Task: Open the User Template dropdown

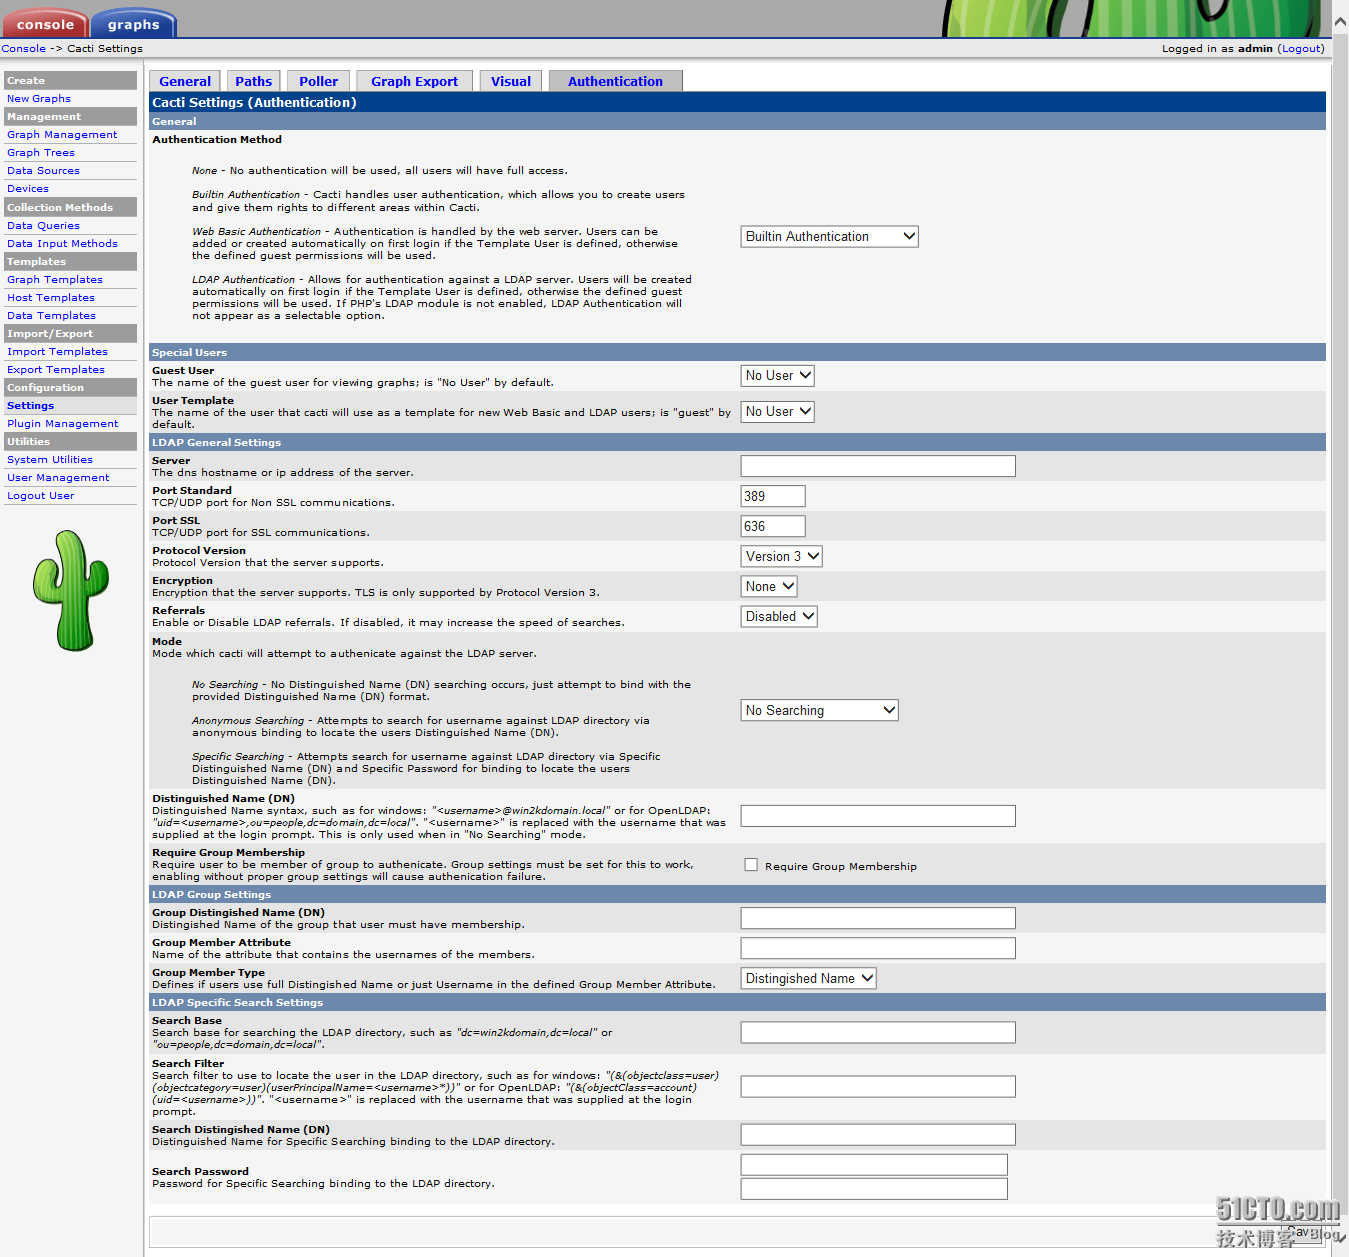Action: click(x=777, y=411)
